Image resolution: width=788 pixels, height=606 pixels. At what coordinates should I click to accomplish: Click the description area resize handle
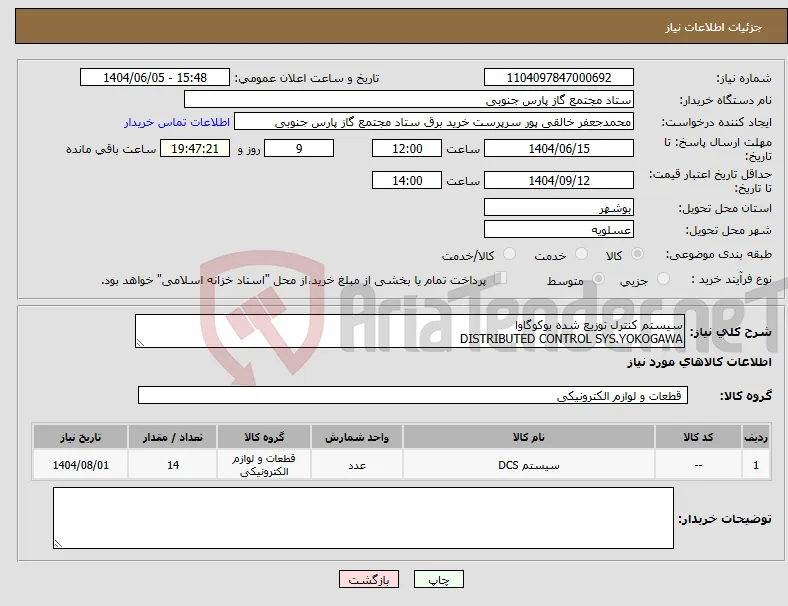click(140, 343)
